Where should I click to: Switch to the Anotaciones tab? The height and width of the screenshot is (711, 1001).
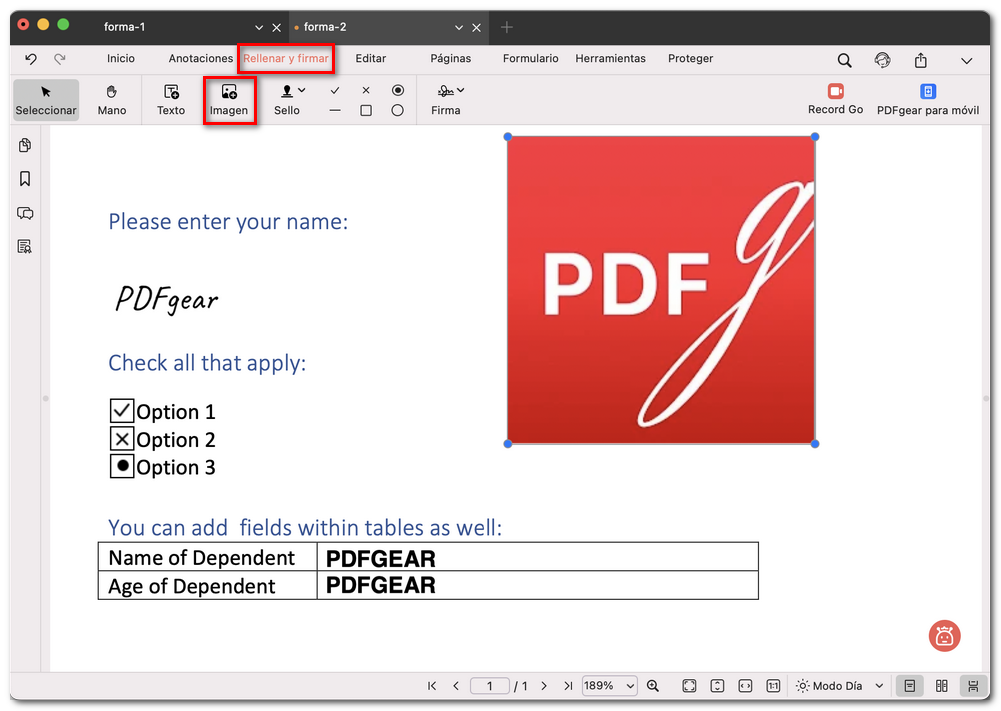click(200, 59)
